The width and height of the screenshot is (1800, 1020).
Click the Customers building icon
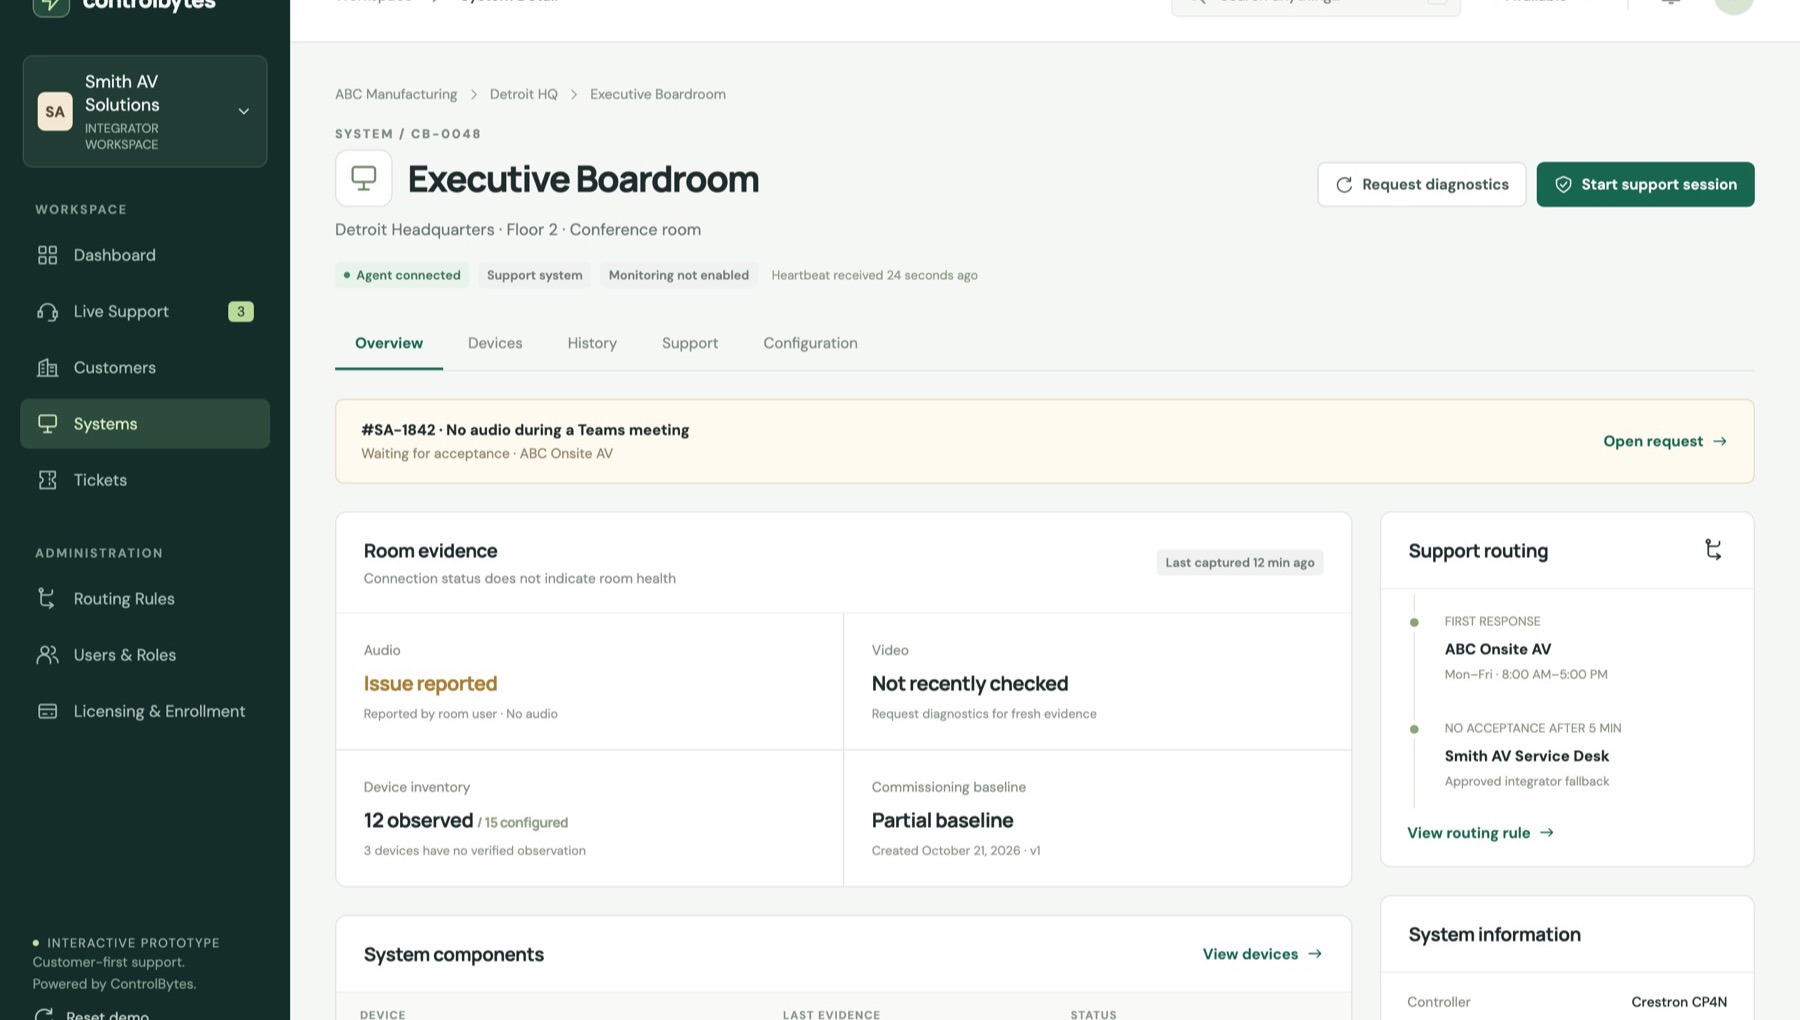pos(47,367)
